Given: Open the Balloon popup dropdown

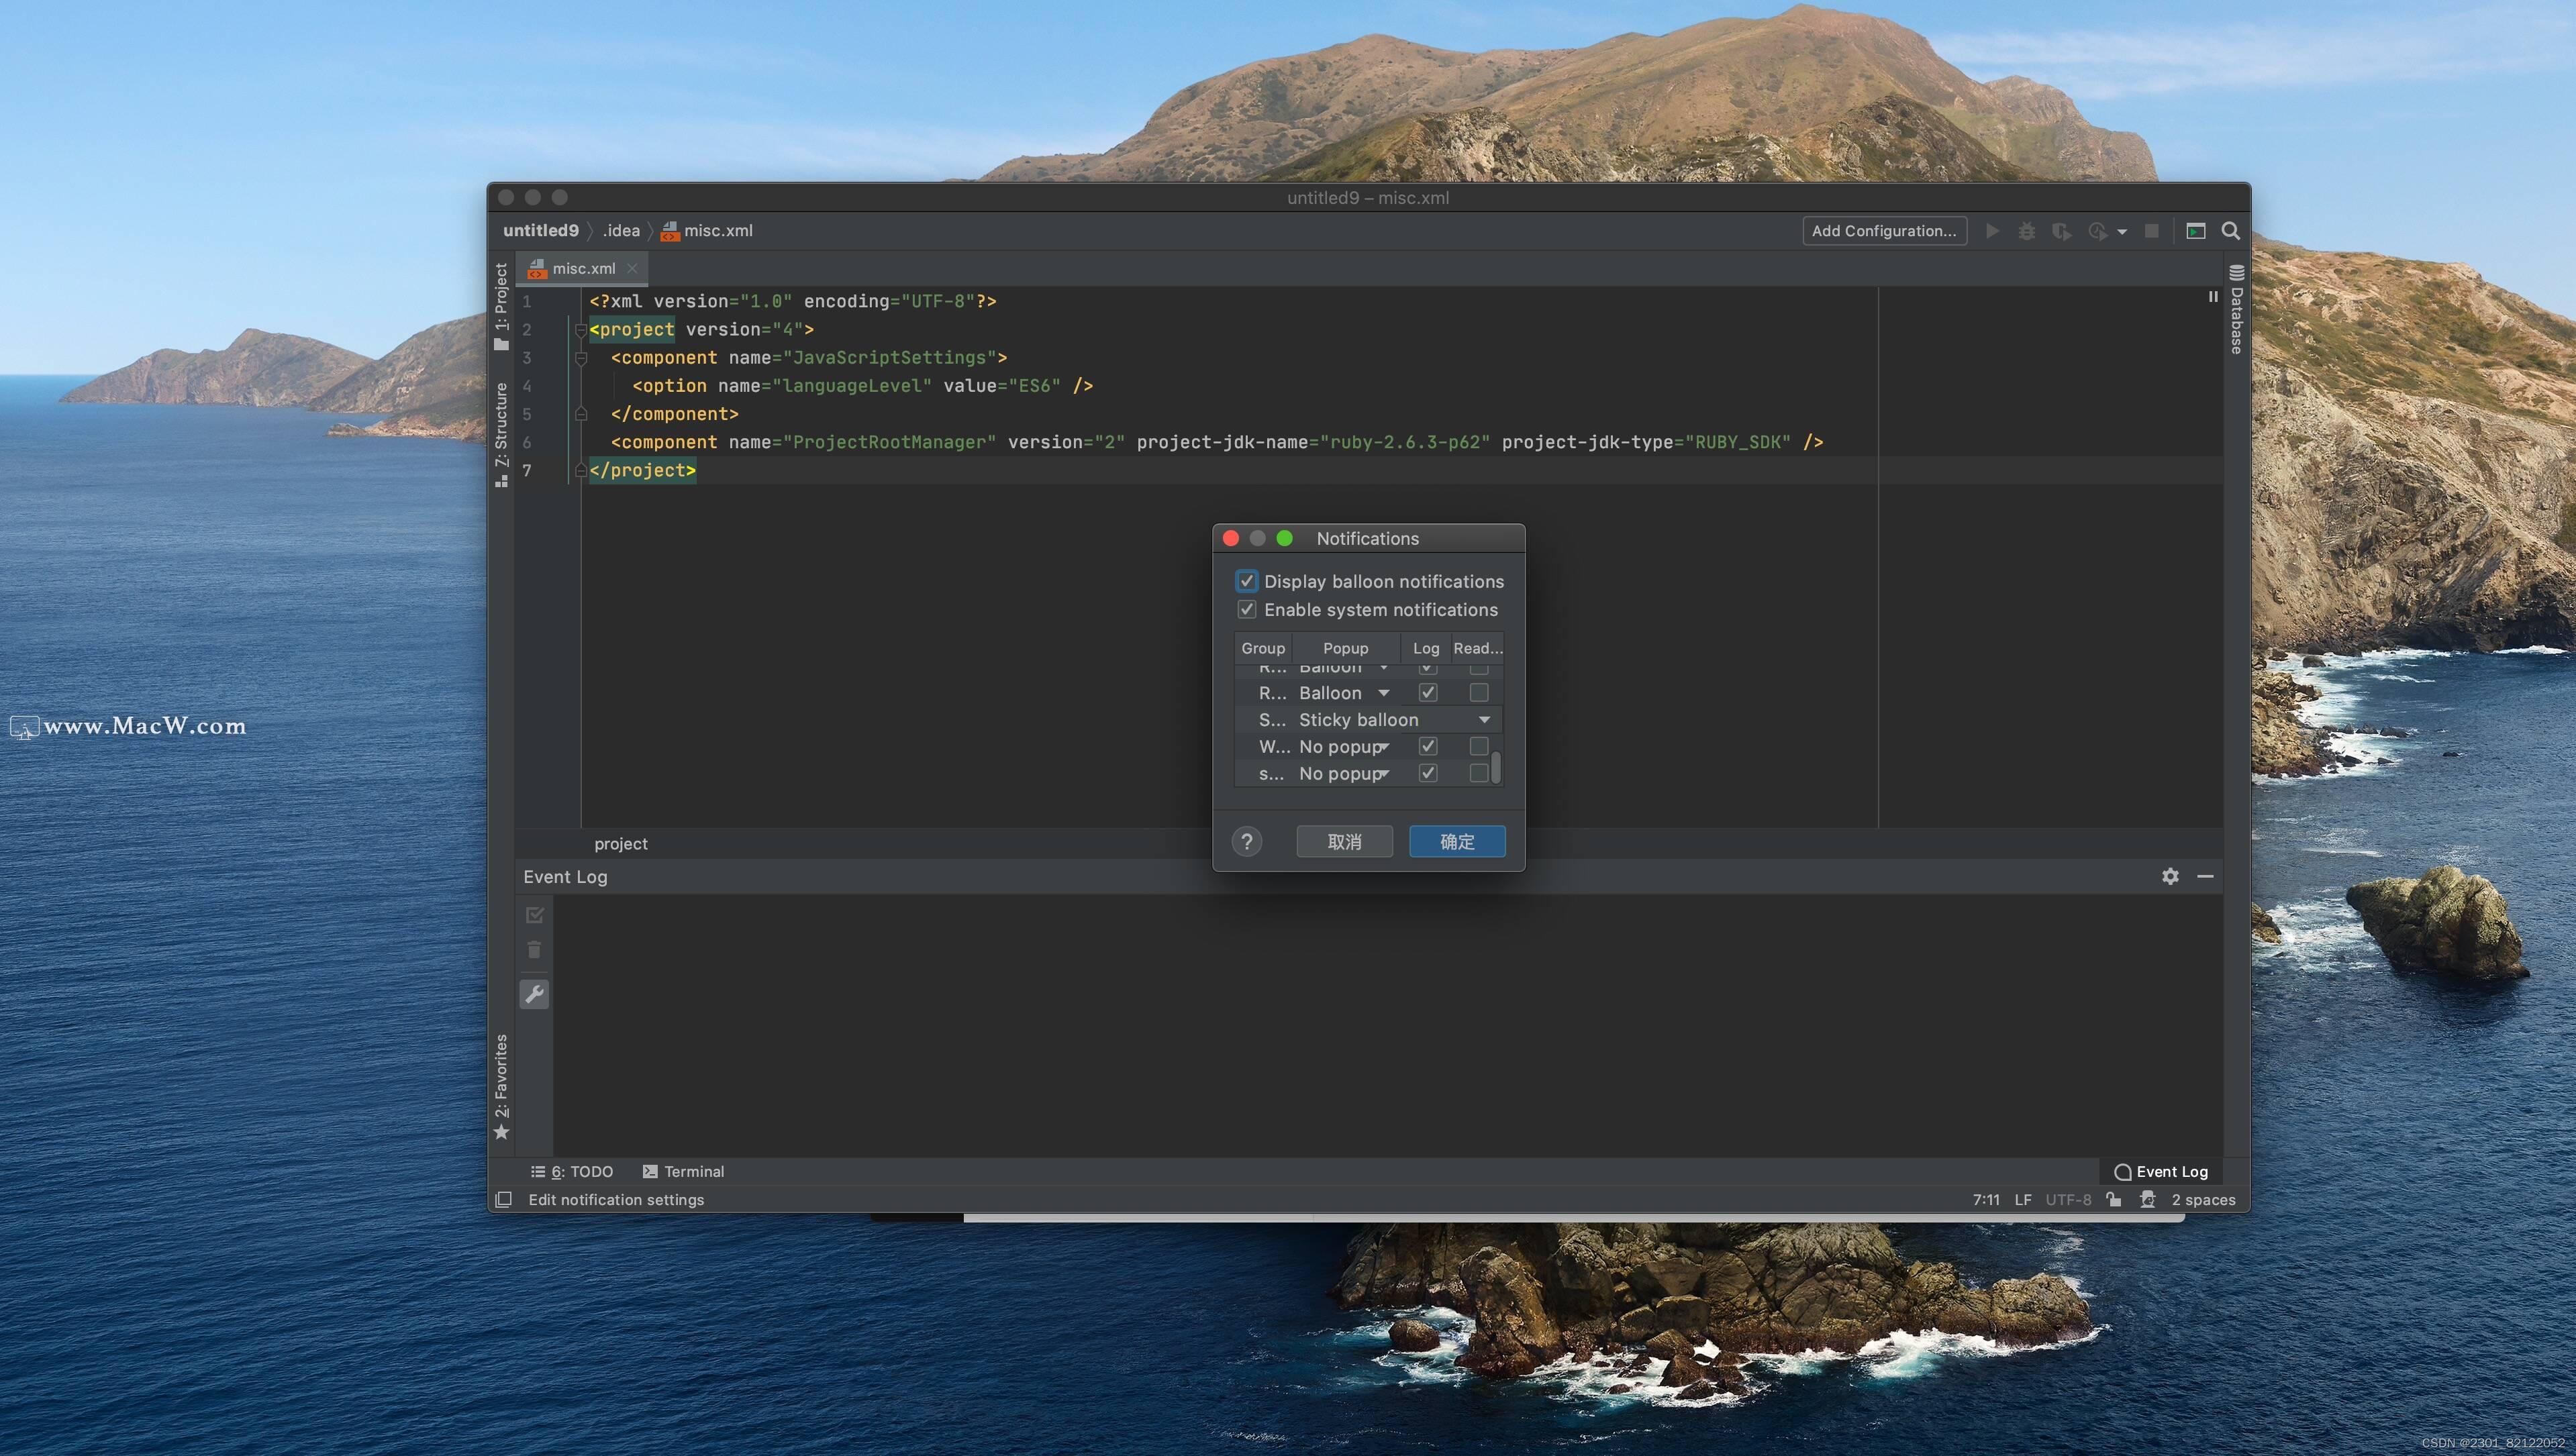Looking at the screenshot, I should [1383, 692].
